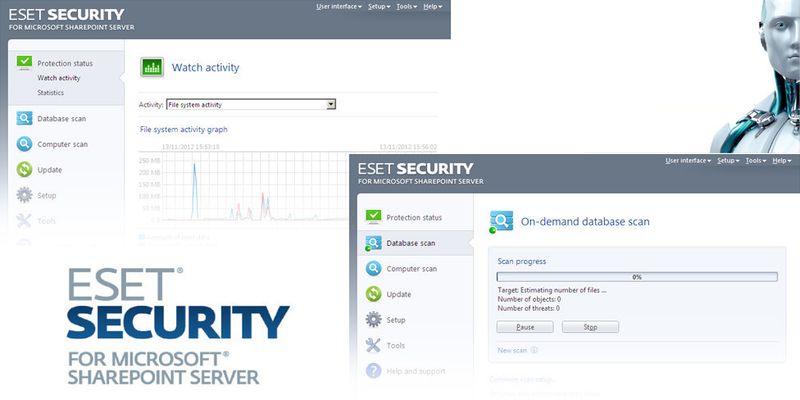This screenshot has width=800, height=400.
Task: Select Setup label in Watch activity sidebar
Action: pyautogui.click(x=46, y=195)
